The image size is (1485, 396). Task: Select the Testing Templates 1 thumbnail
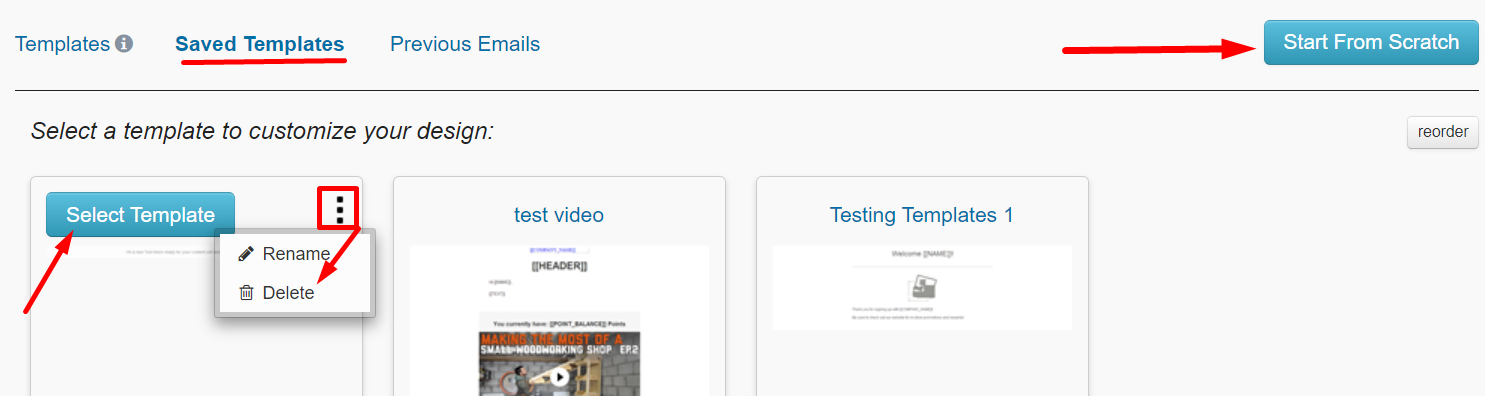(922, 288)
